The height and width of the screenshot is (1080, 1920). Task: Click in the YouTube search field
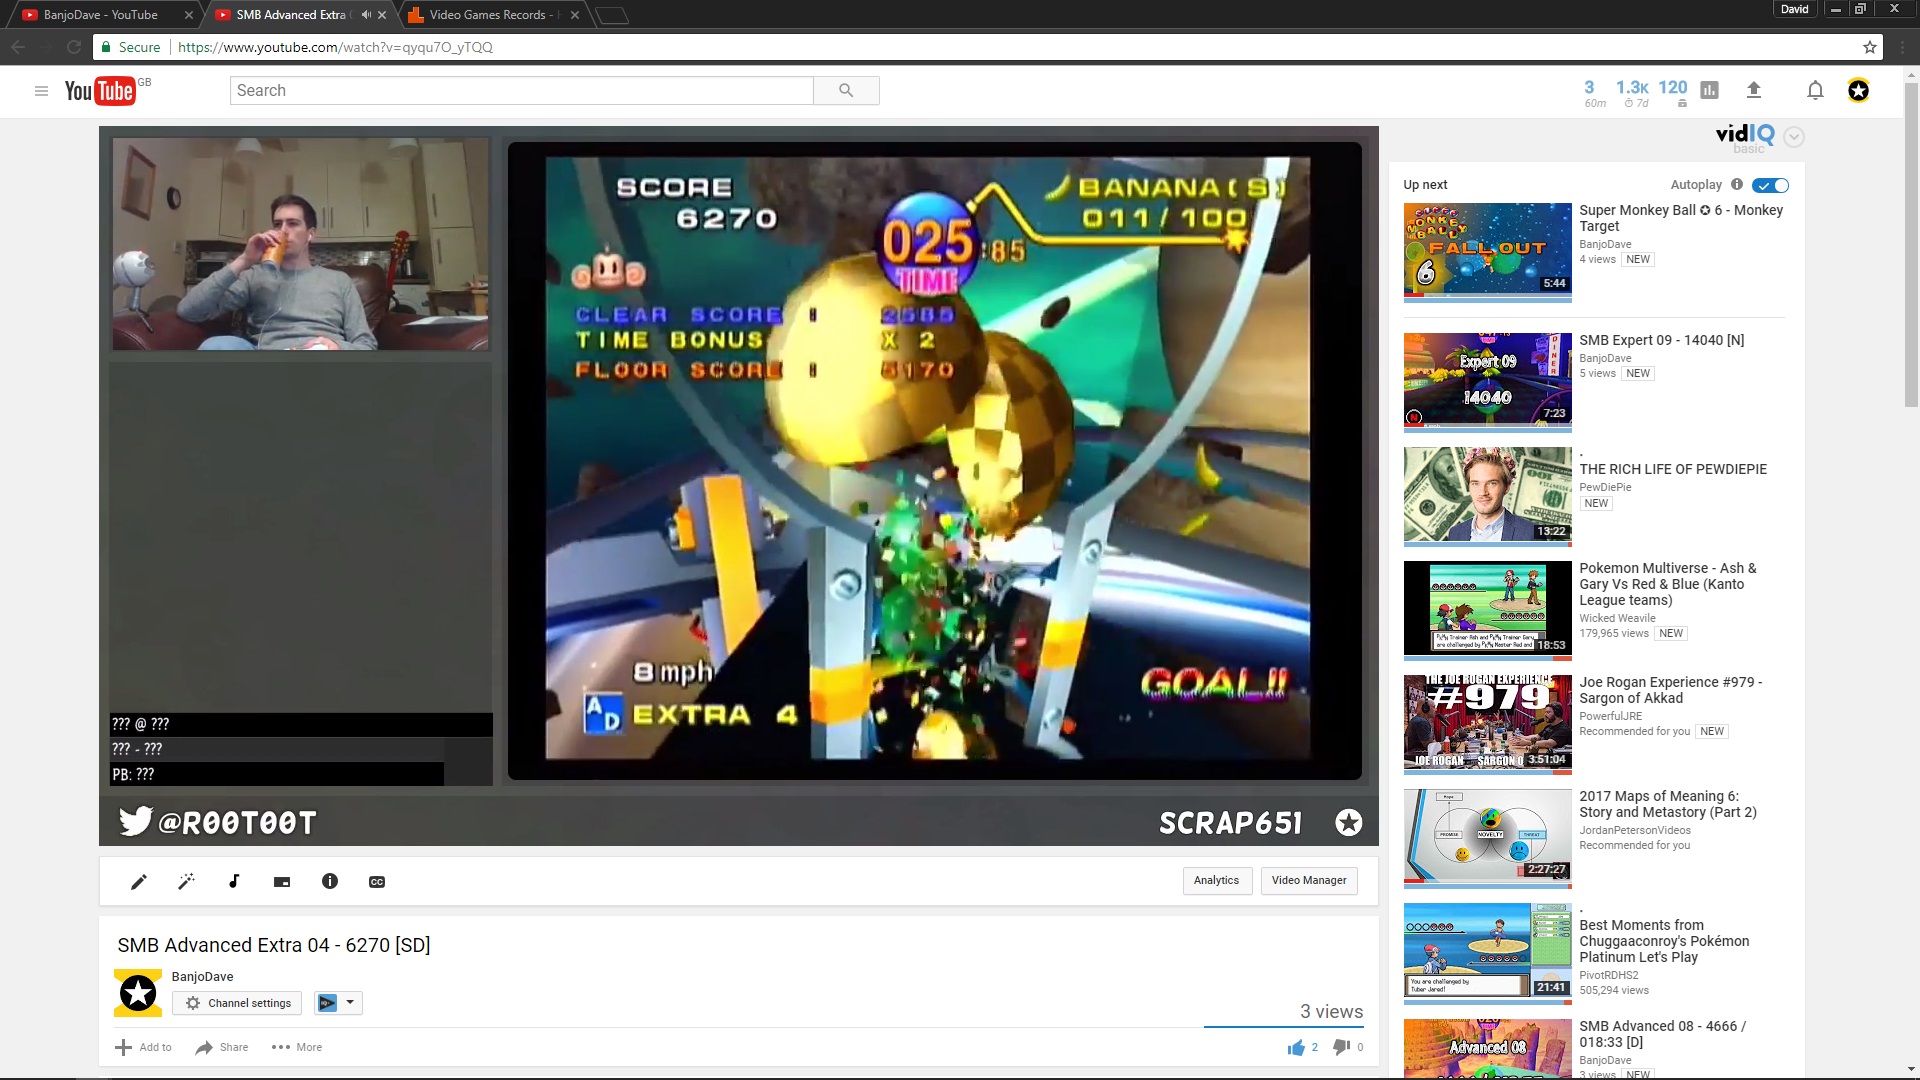520,90
